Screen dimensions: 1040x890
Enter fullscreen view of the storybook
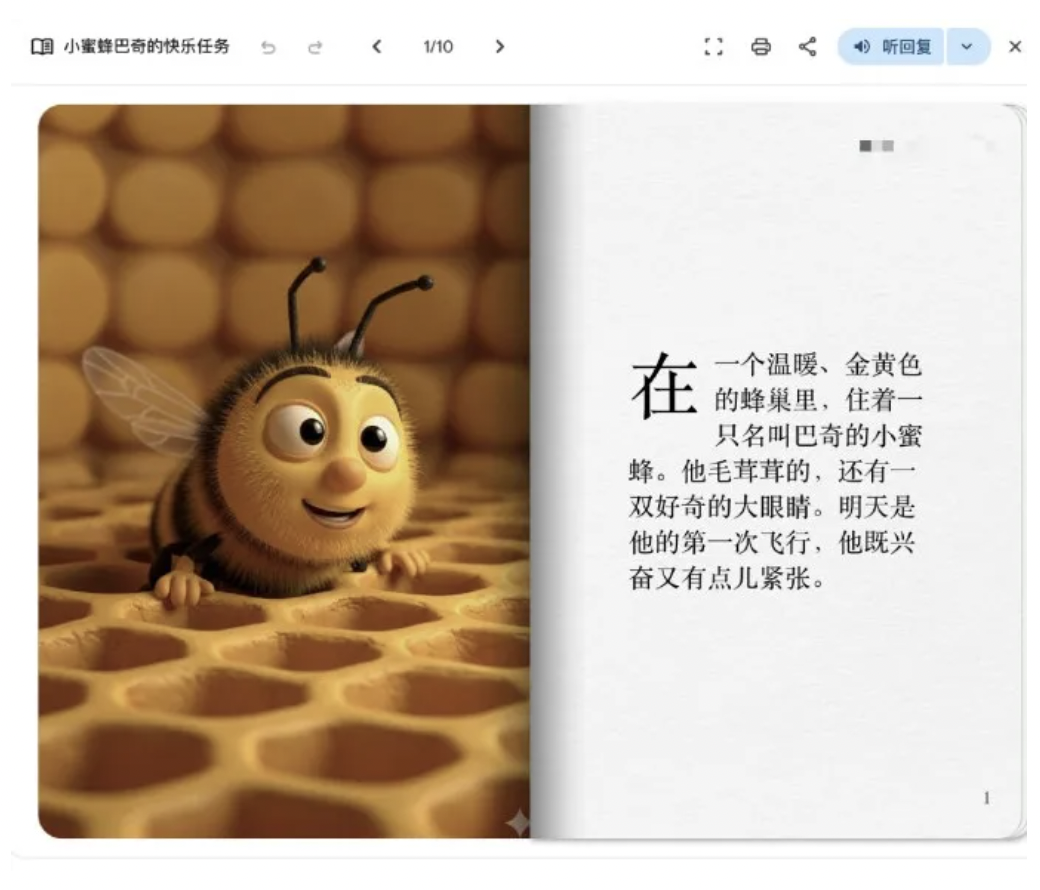click(x=713, y=47)
